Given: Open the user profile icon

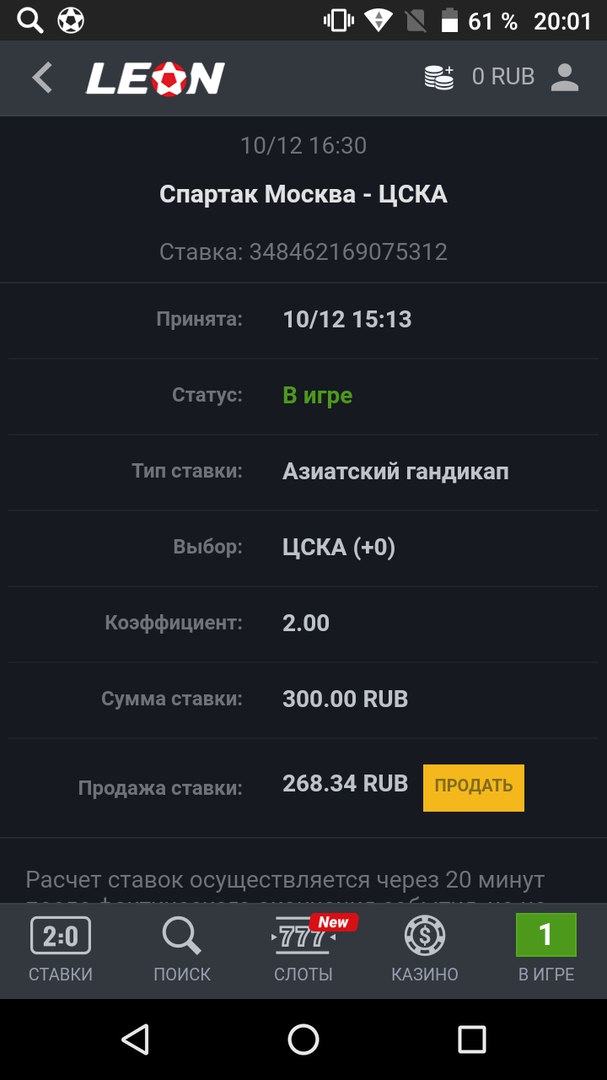Looking at the screenshot, I should (x=565, y=76).
